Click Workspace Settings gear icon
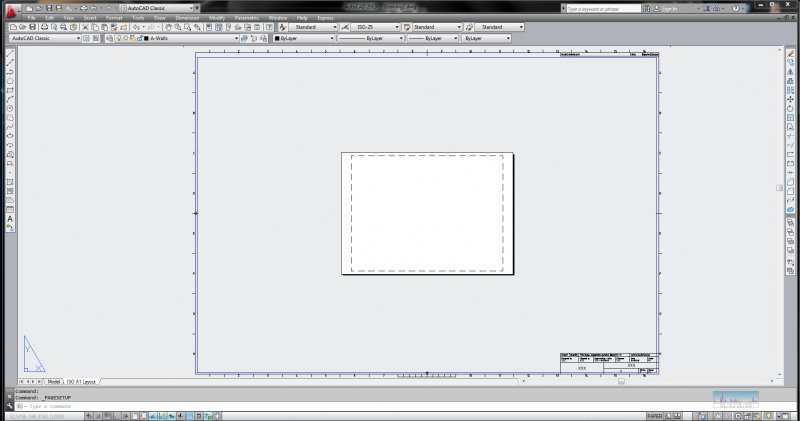800x421 pixels. [x=86, y=38]
